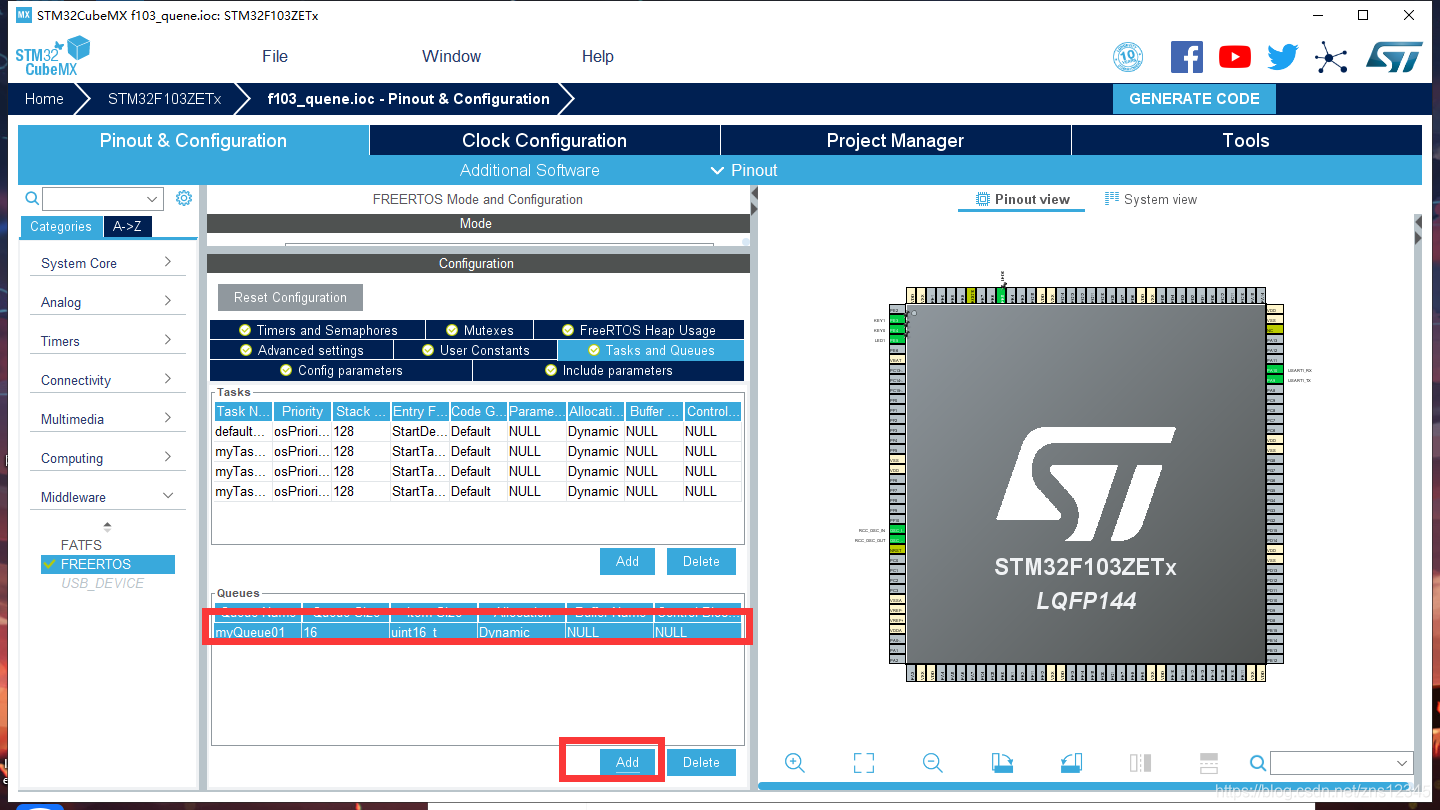Click the GENERATE CODE button
Image resolution: width=1440 pixels, height=810 pixels.
pyautogui.click(x=1194, y=98)
